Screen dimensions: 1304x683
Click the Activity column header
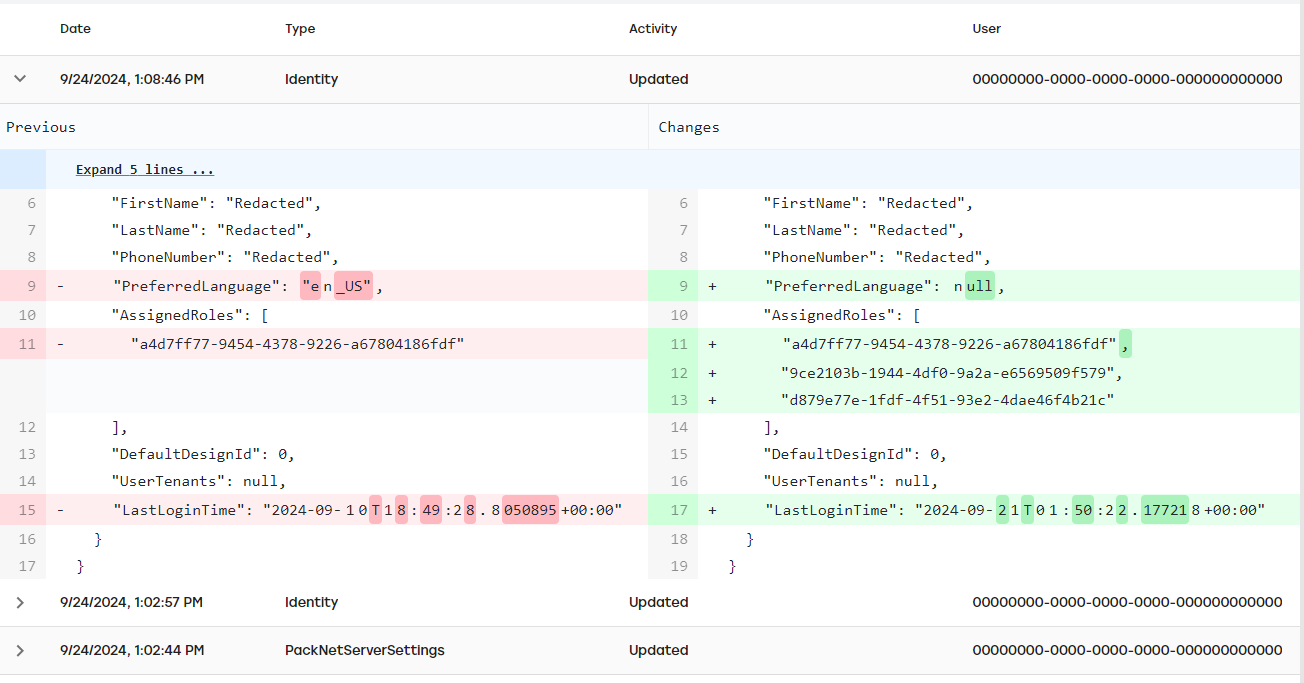click(x=653, y=28)
